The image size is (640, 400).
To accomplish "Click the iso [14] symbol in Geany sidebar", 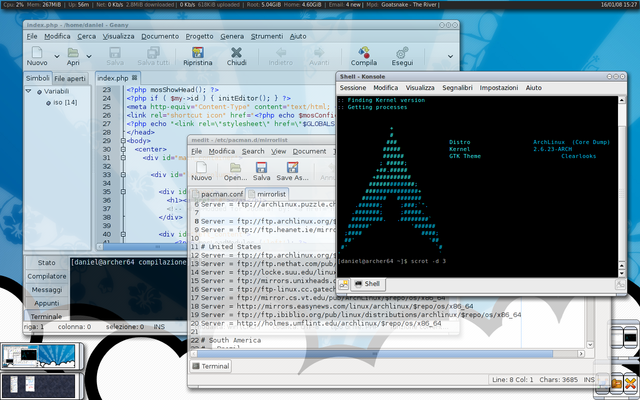I will [x=61, y=102].
